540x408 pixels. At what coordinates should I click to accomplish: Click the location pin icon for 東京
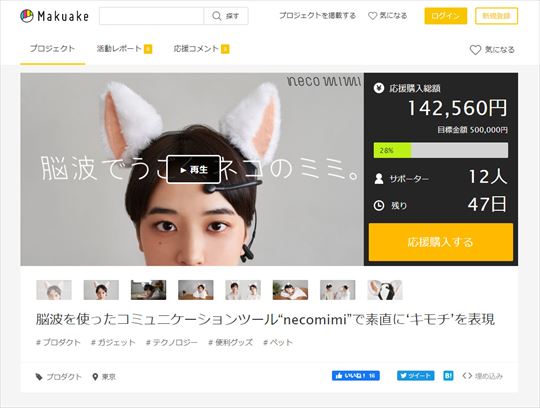click(x=95, y=377)
